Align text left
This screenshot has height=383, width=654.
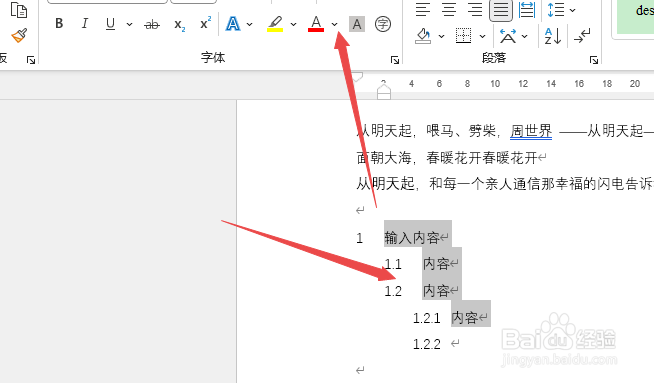click(x=423, y=9)
